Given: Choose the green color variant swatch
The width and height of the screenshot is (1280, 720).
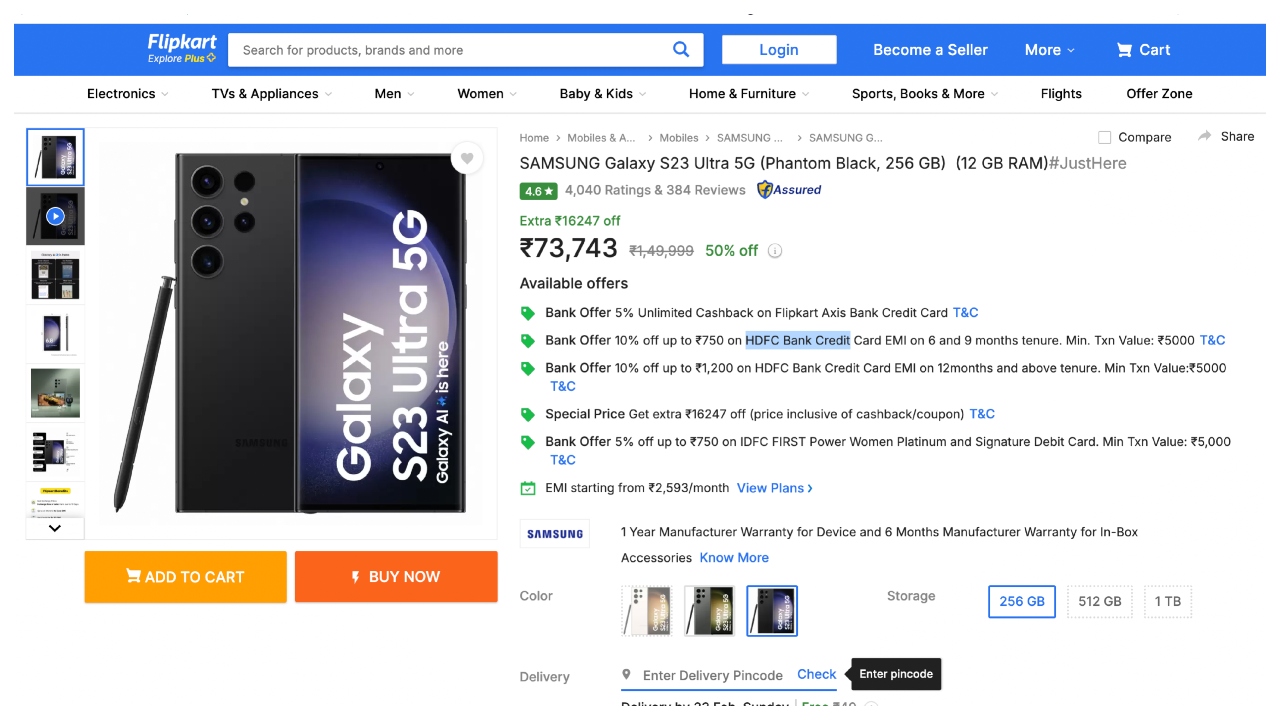Looking at the screenshot, I should pyautogui.click(x=709, y=611).
